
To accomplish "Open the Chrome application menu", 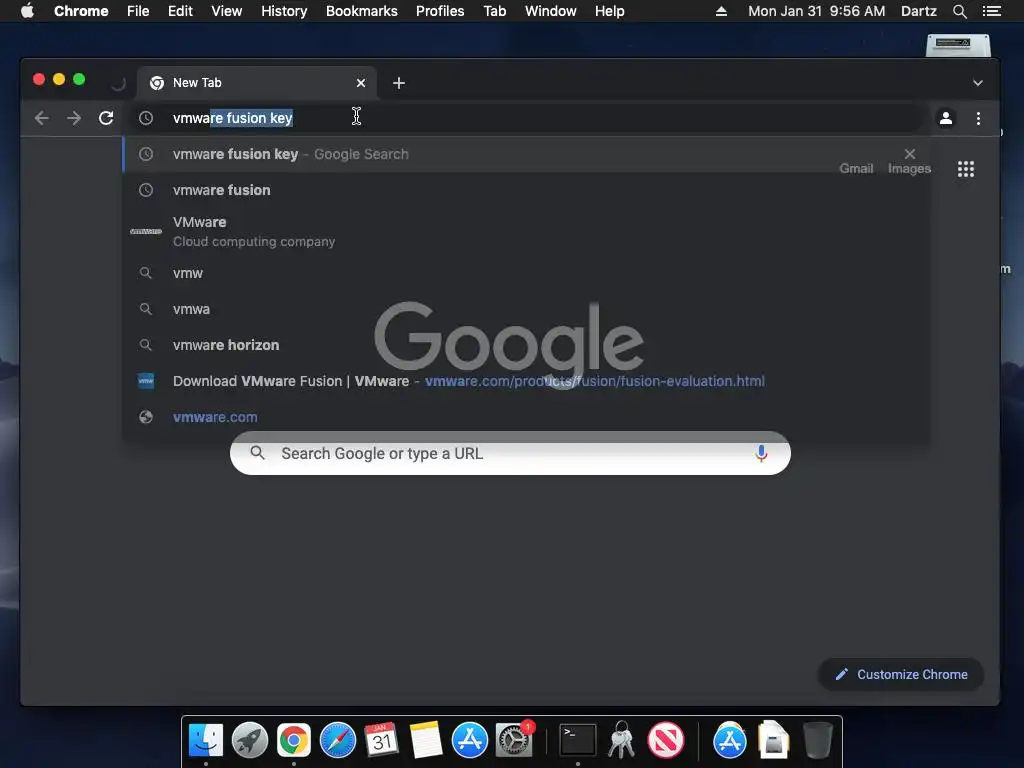I will 81,11.
